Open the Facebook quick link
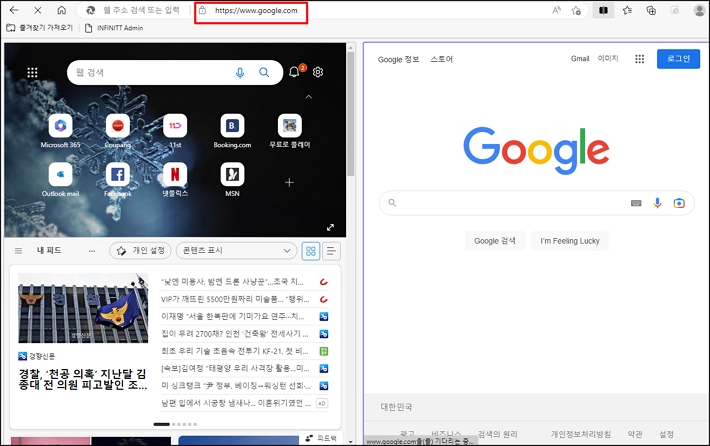Screen dimensions: 710x446 click(118, 180)
